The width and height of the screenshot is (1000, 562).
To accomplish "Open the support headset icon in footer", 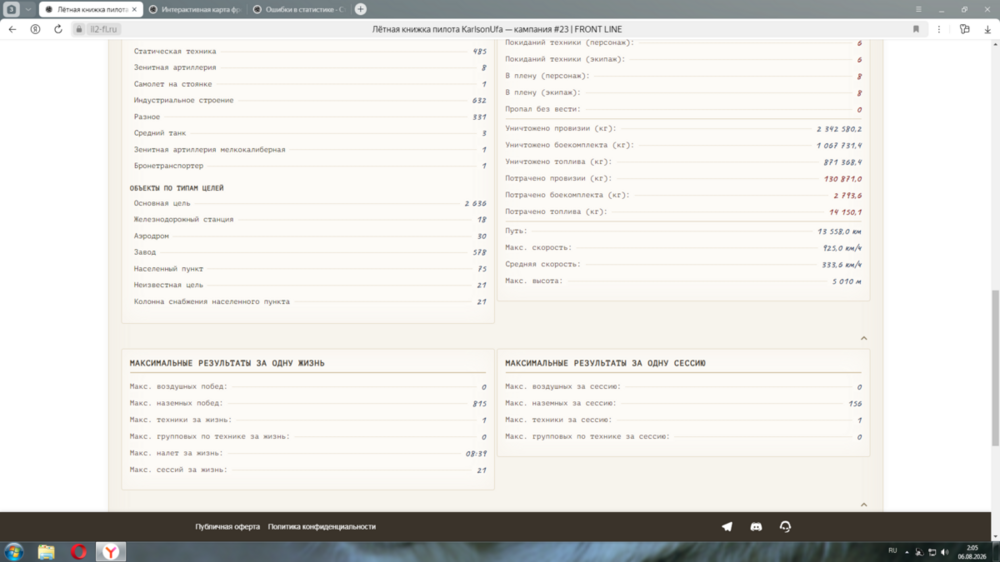I will pos(785,526).
